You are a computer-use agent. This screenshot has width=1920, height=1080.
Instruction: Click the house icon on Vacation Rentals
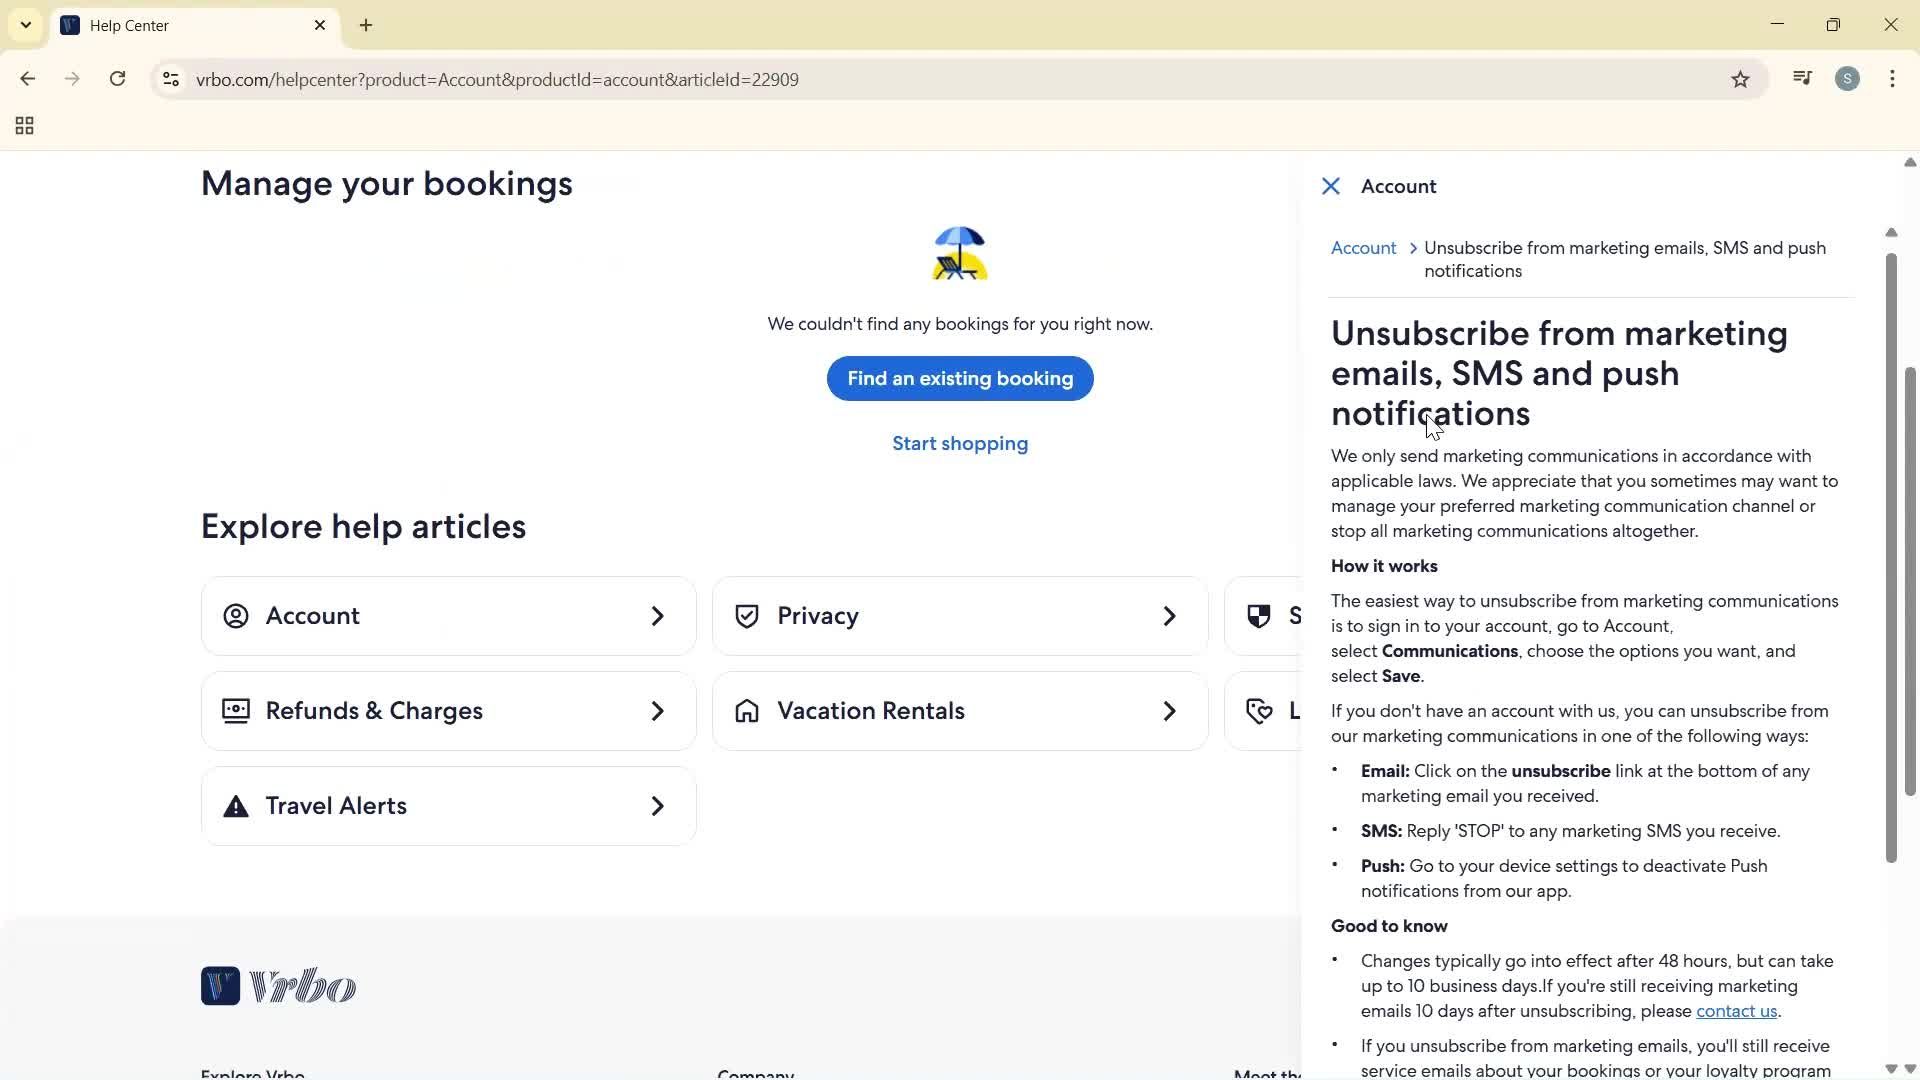[x=748, y=711]
